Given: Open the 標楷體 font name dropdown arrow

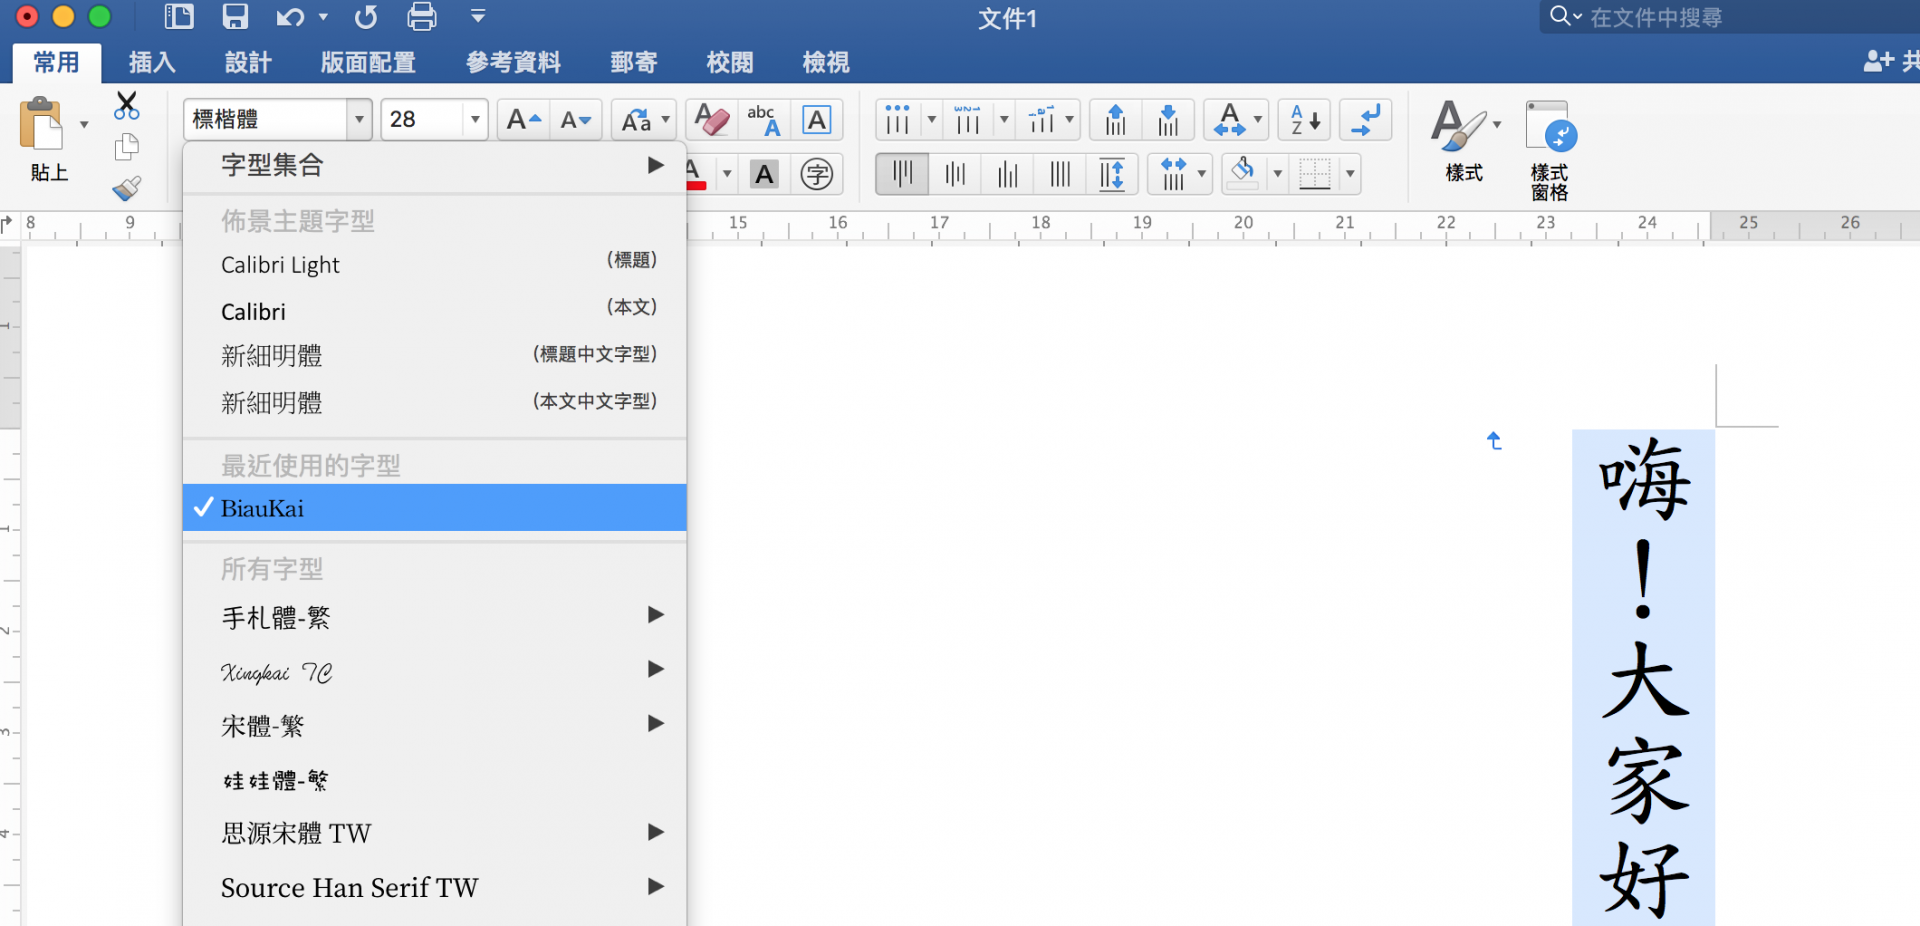Looking at the screenshot, I should 359,120.
